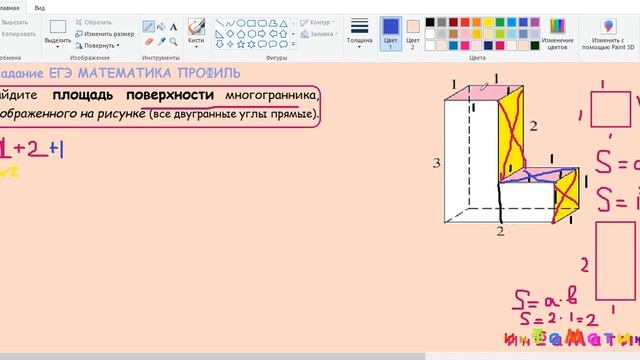Switch to the View (Вид) tab
This screenshot has width=640, height=360.
pos(40,8)
